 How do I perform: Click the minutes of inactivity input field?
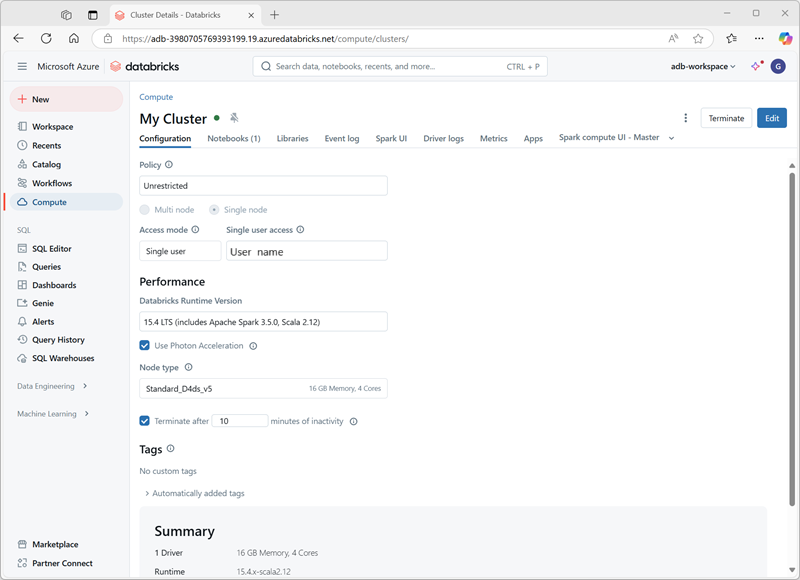pos(240,420)
